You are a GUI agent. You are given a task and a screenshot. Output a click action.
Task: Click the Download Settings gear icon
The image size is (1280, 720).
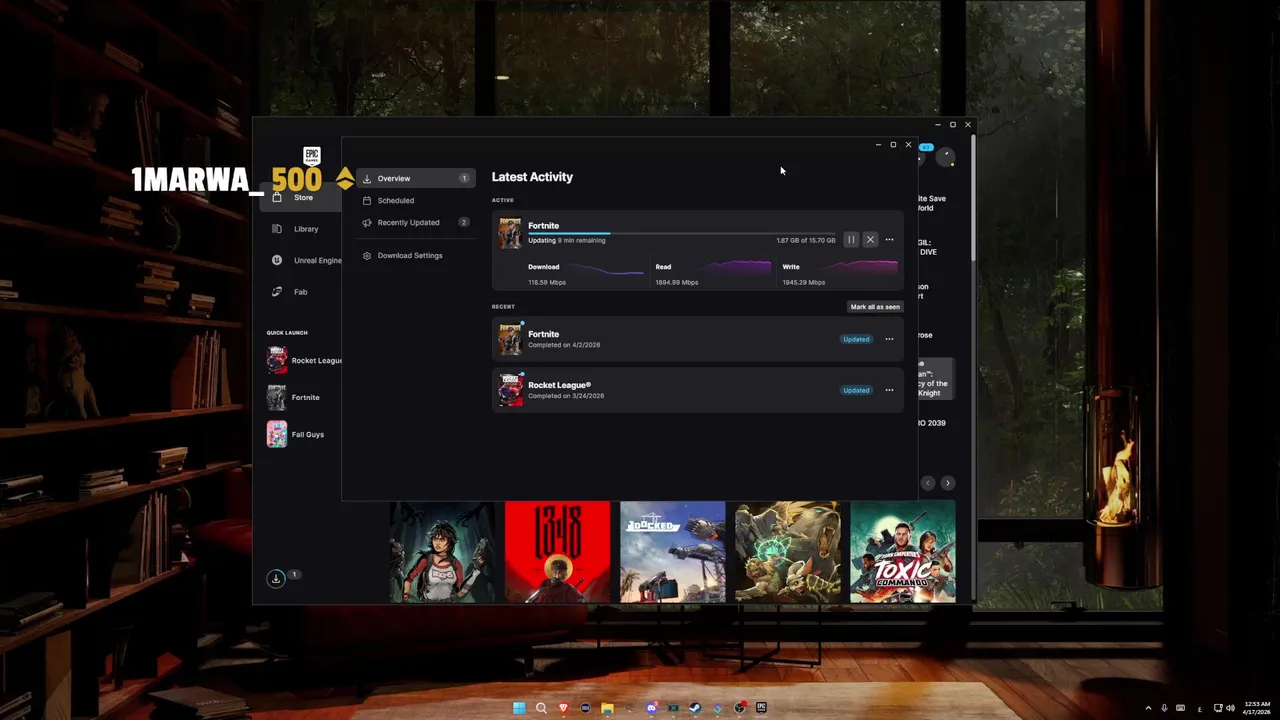point(367,256)
